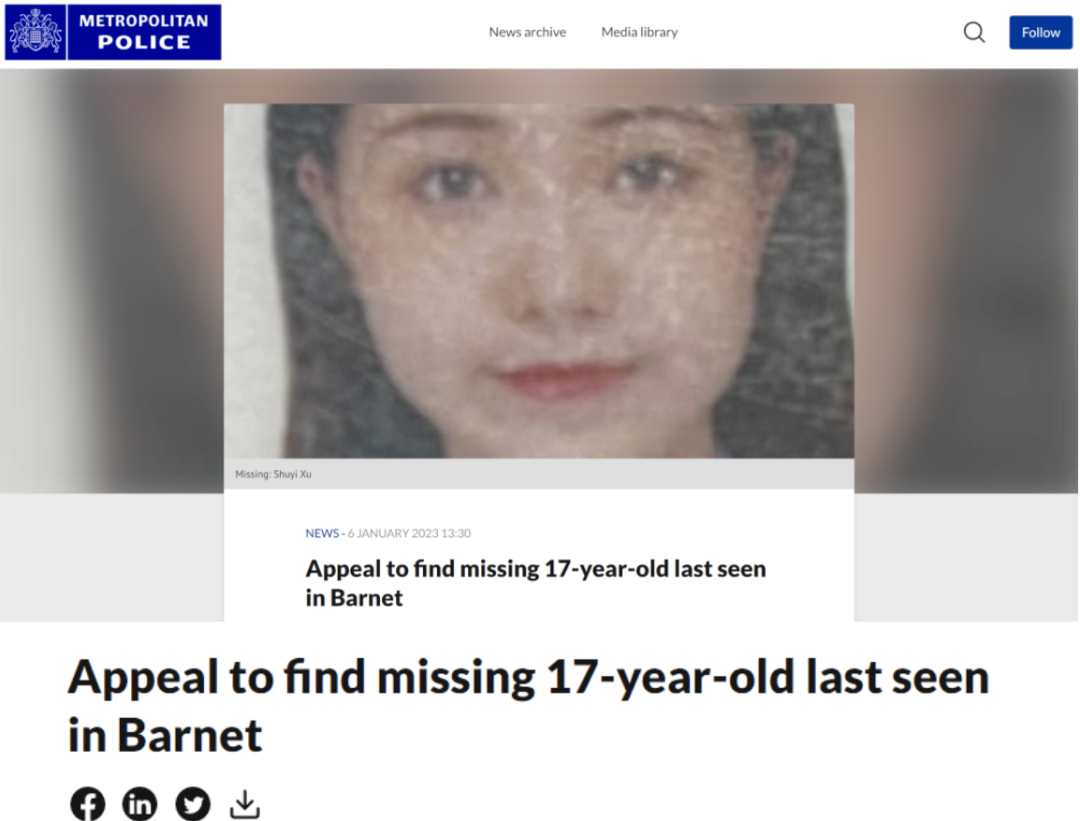Screen dimensions: 1080x821
Task: Share article on LinkedIn
Action: point(140,803)
